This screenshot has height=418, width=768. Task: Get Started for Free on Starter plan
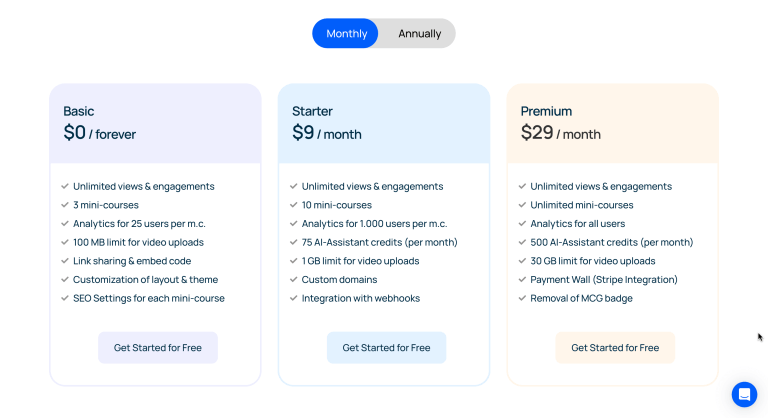(386, 348)
